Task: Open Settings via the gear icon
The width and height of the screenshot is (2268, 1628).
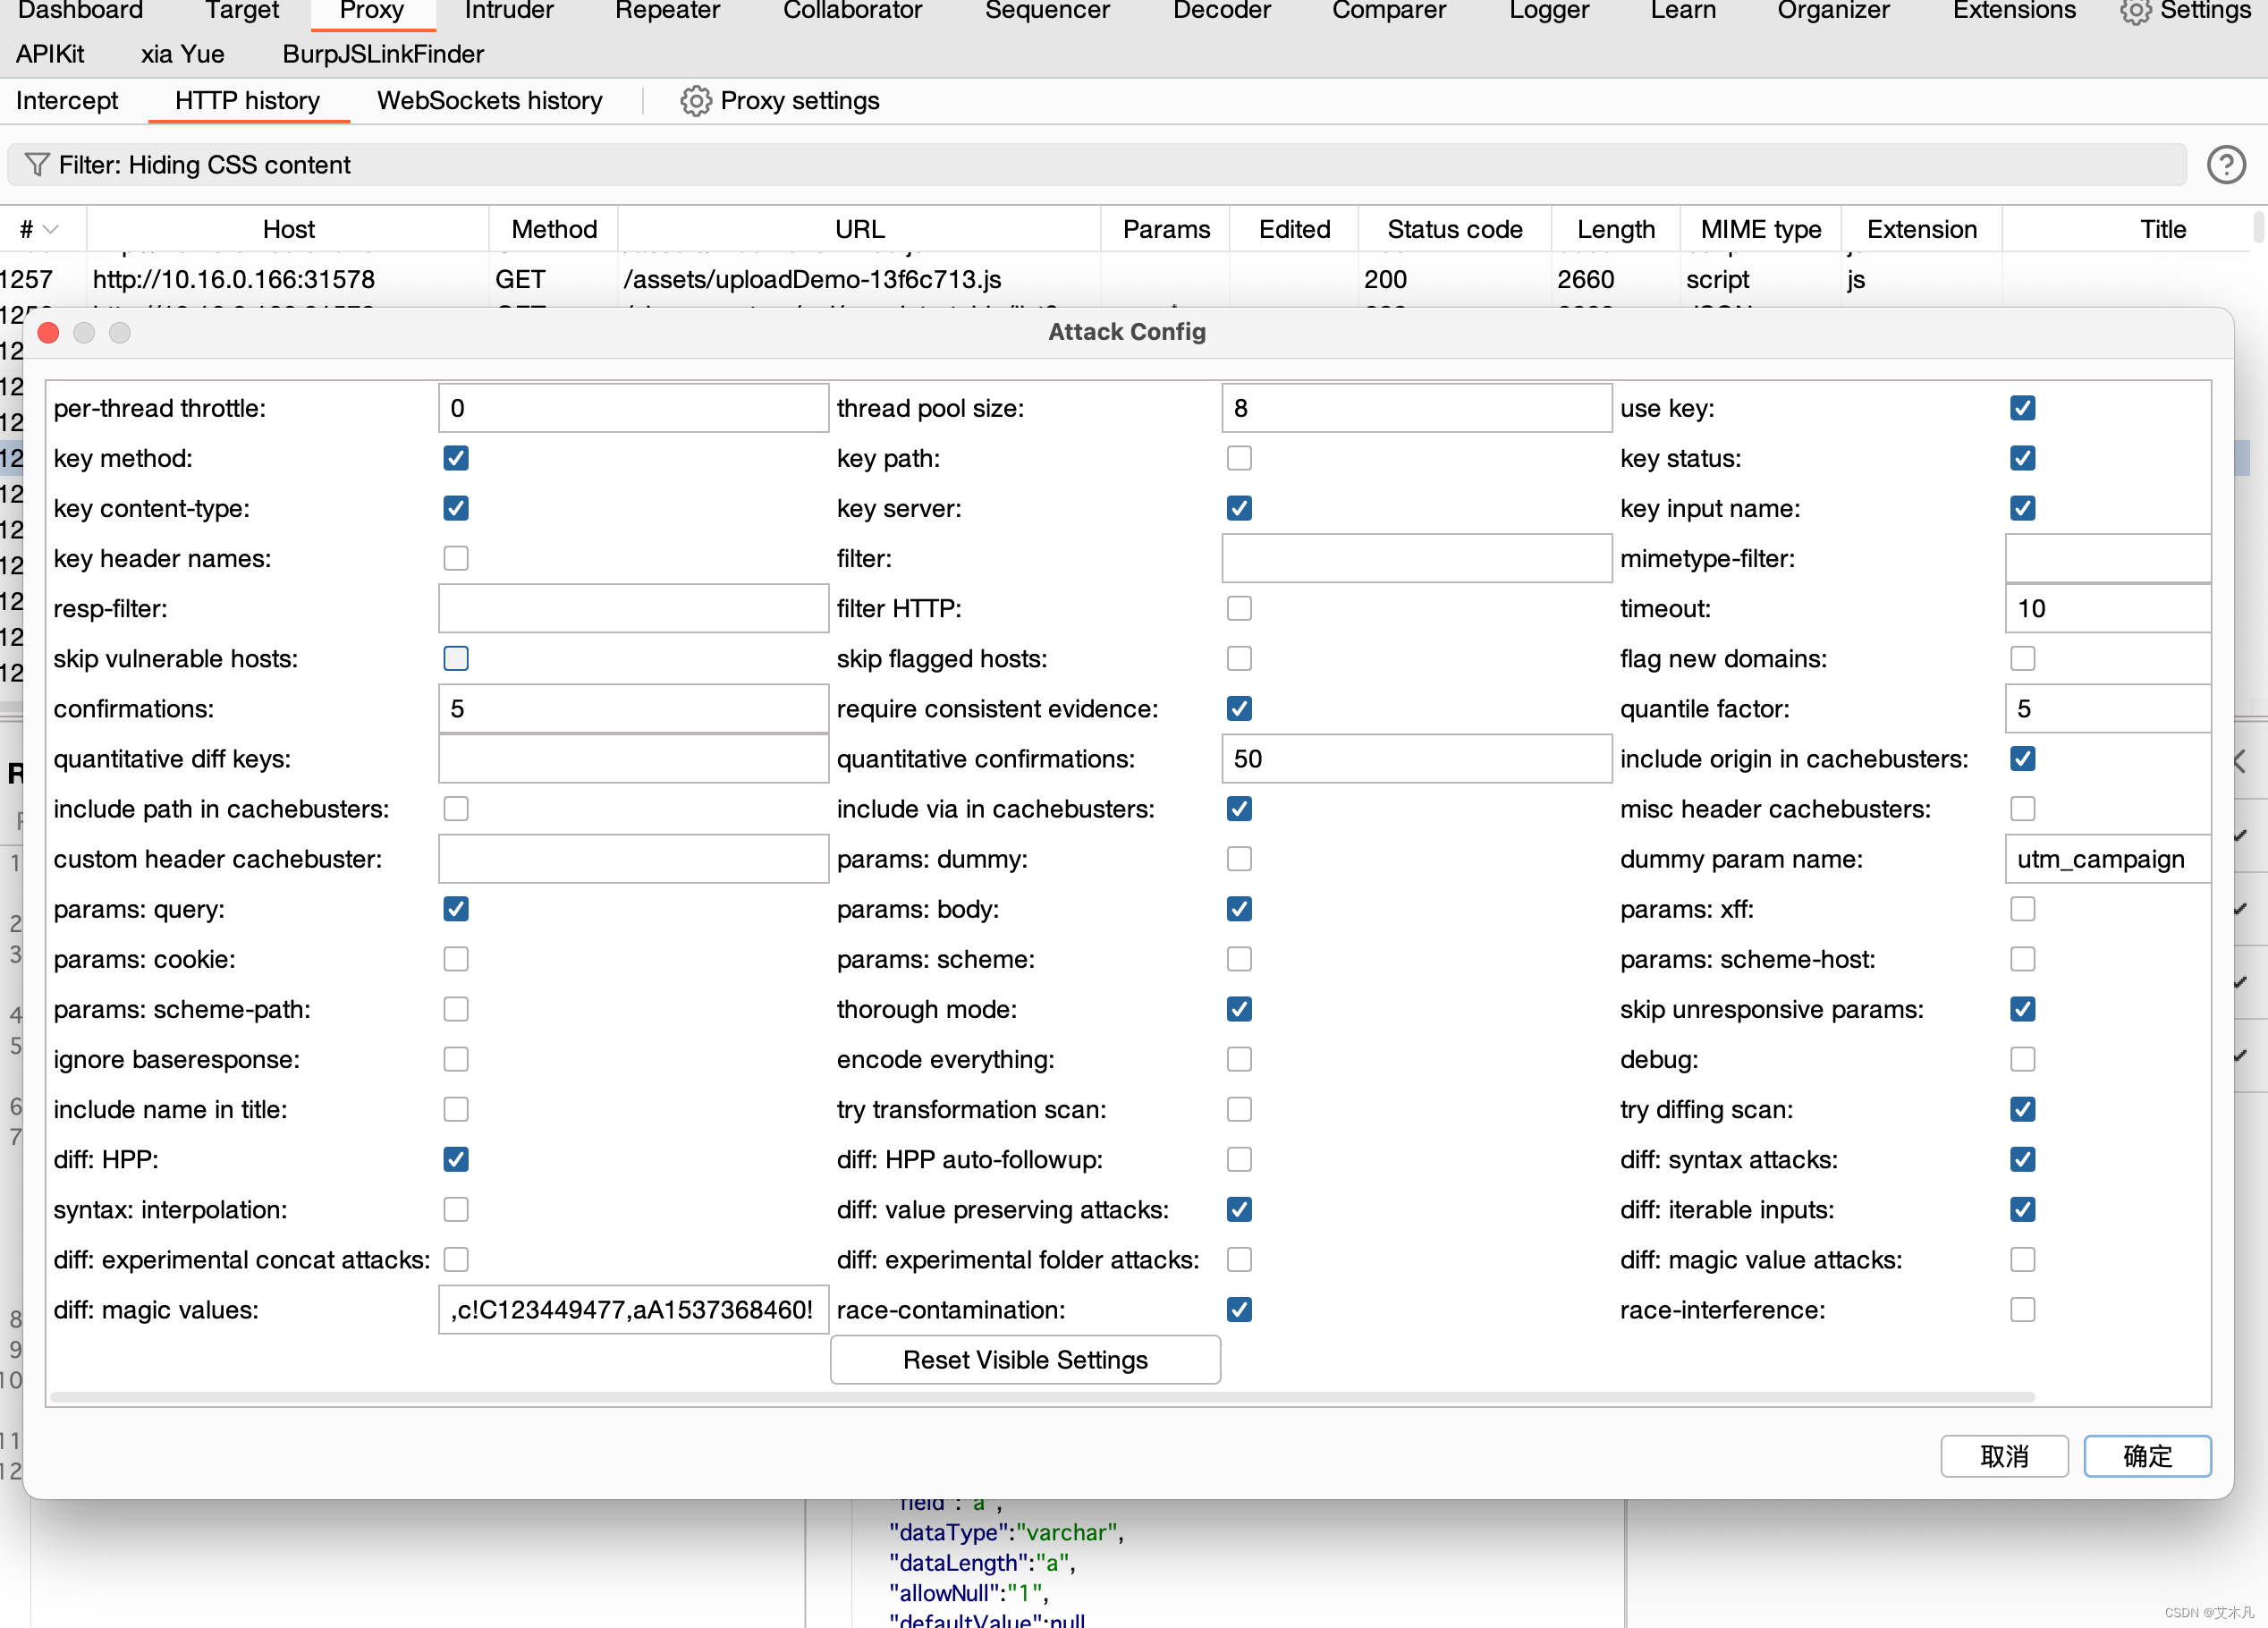Action: pos(2134,12)
